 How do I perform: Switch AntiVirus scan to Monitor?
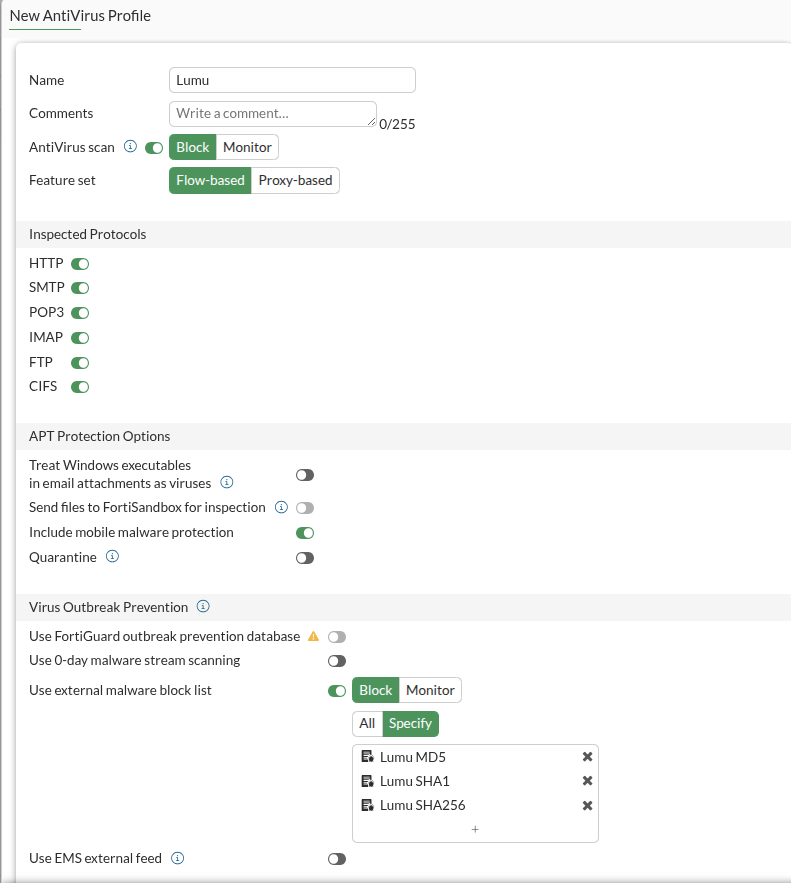[247, 147]
